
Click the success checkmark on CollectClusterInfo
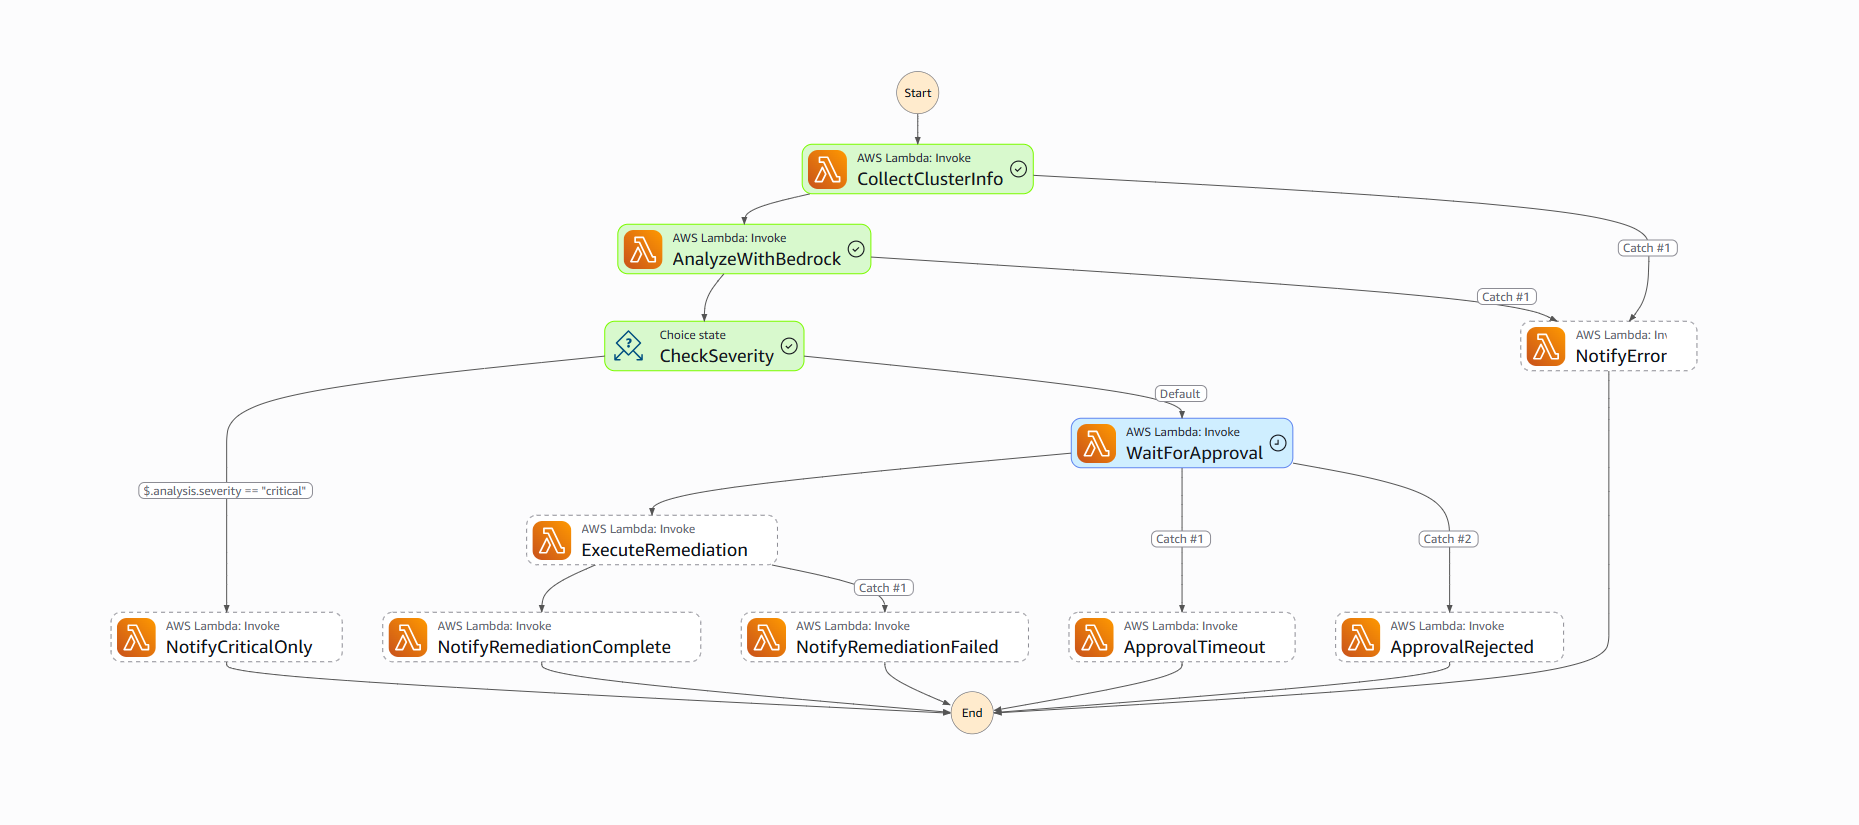1018,169
